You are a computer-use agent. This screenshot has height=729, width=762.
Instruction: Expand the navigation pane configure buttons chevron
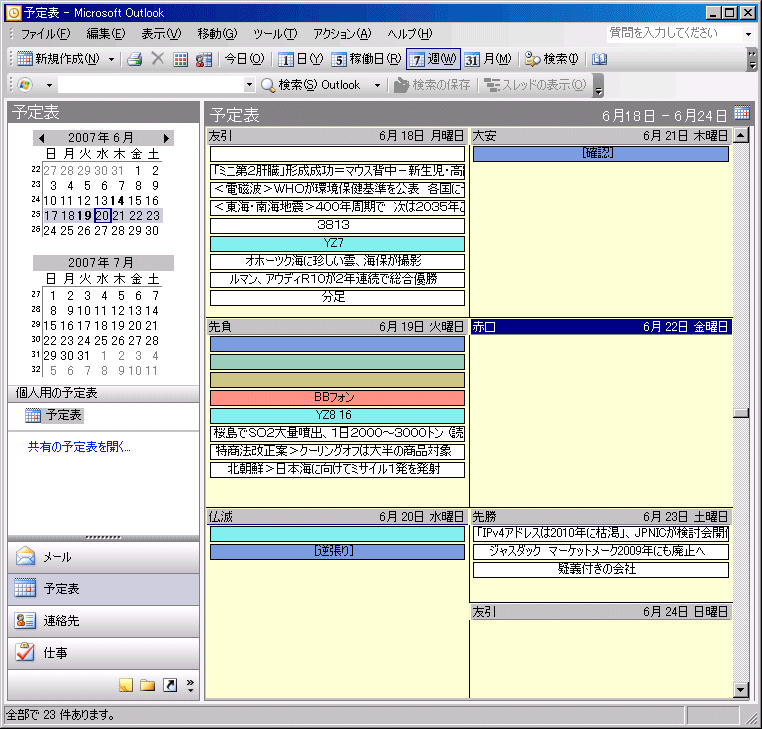[190, 685]
